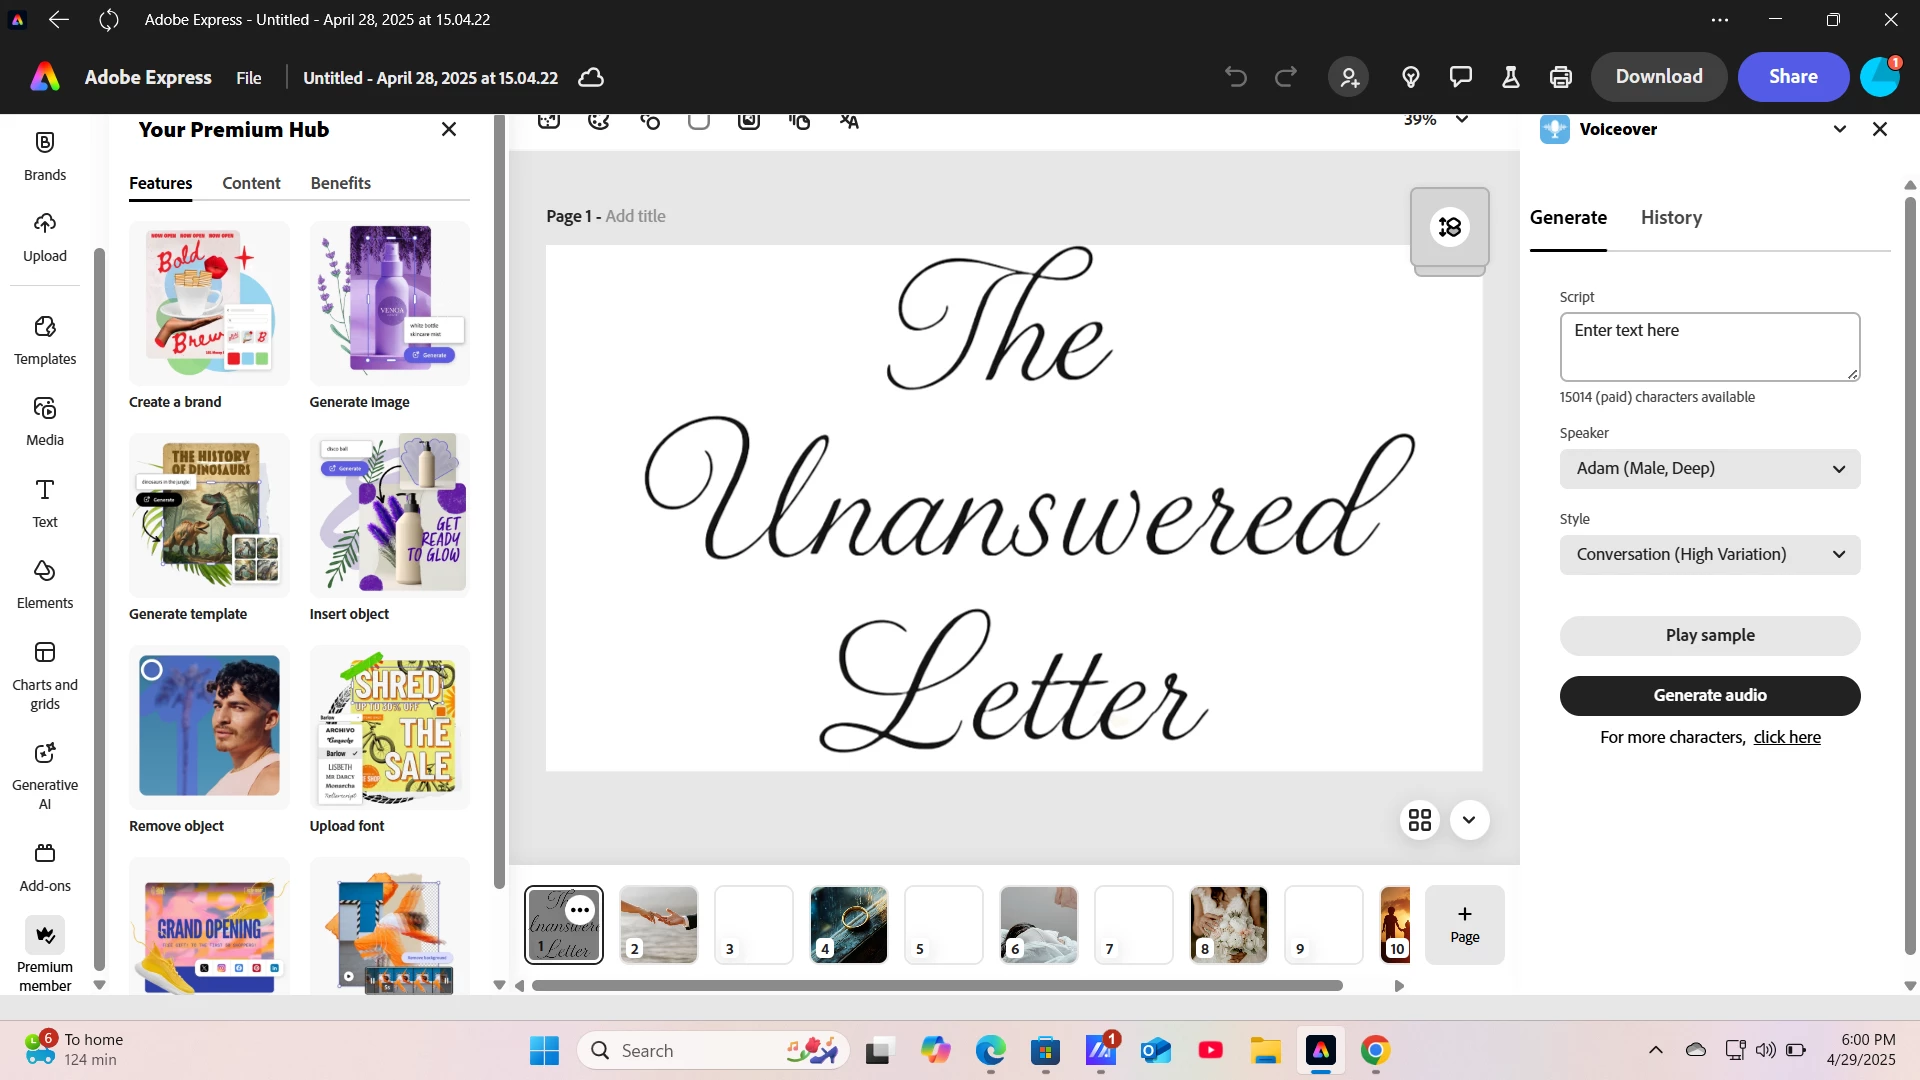Follow the 'click here' link

[x=1787, y=738]
